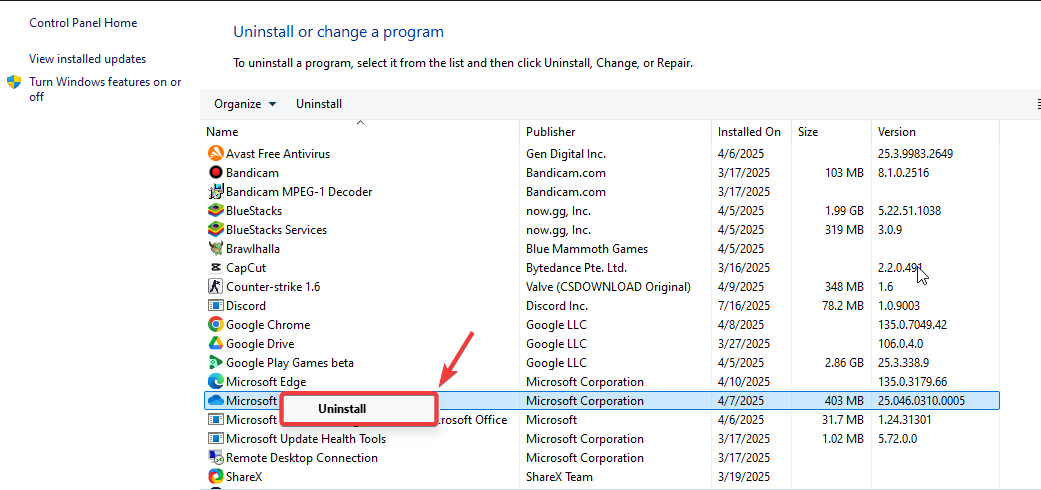
Task: Select the Microsoft Edge name
Action: (x=266, y=382)
